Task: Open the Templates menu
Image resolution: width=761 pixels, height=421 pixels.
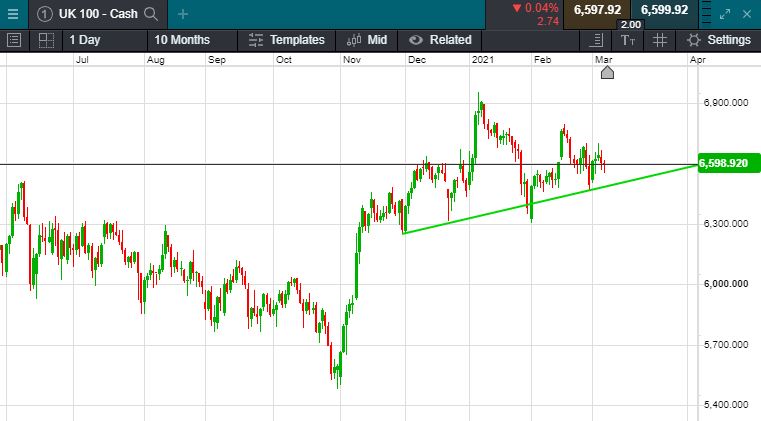Action: tap(286, 40)
